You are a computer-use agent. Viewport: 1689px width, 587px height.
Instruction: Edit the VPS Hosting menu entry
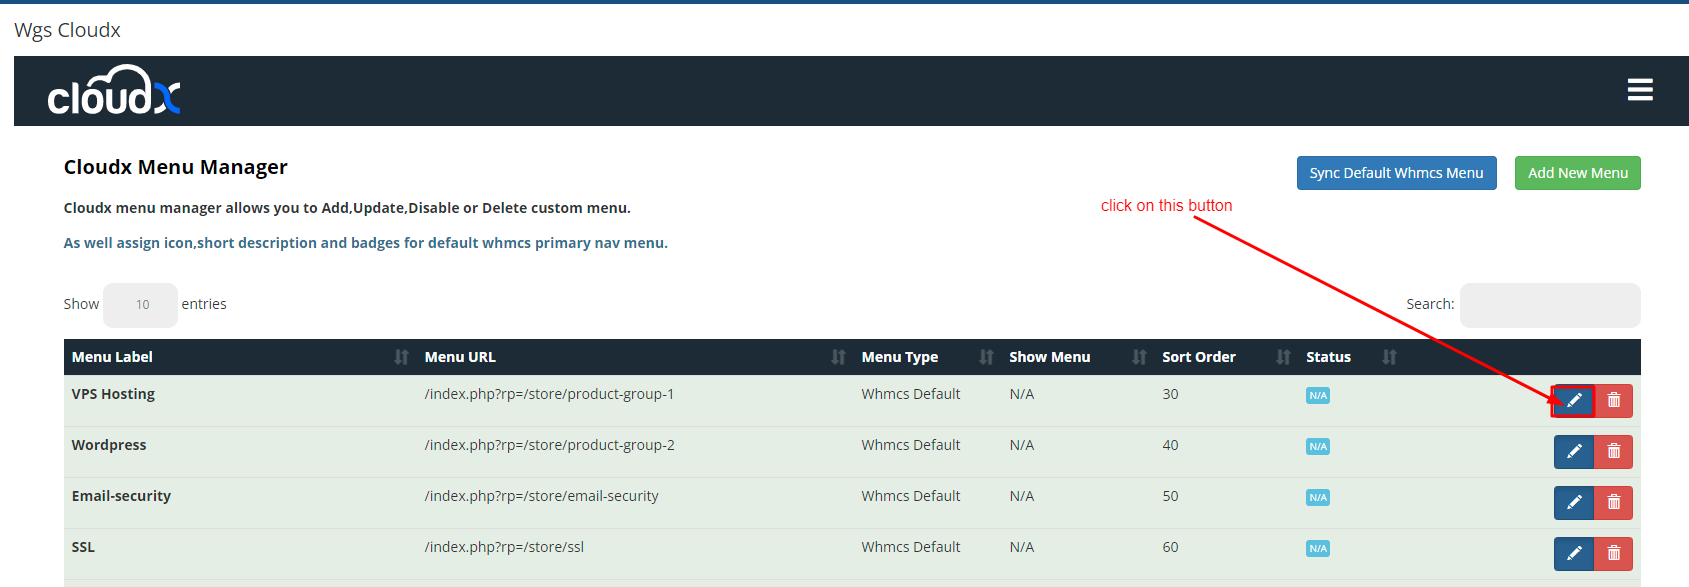click(1573, 401)
